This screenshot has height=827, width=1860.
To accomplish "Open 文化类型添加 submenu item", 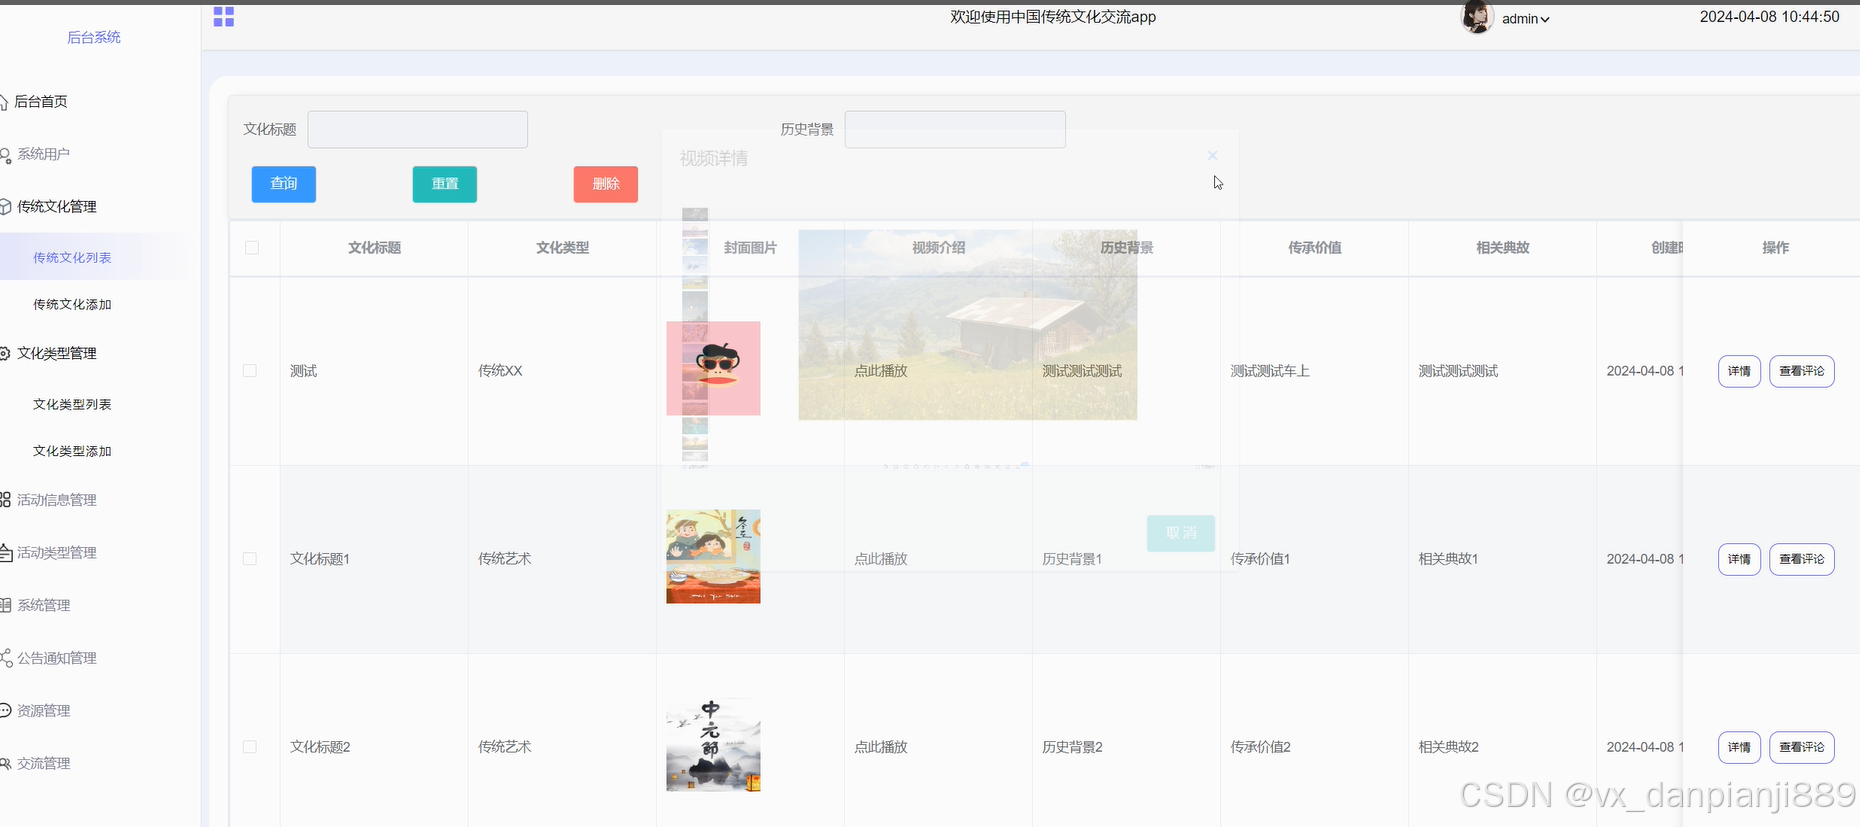I will click(72, 451).
